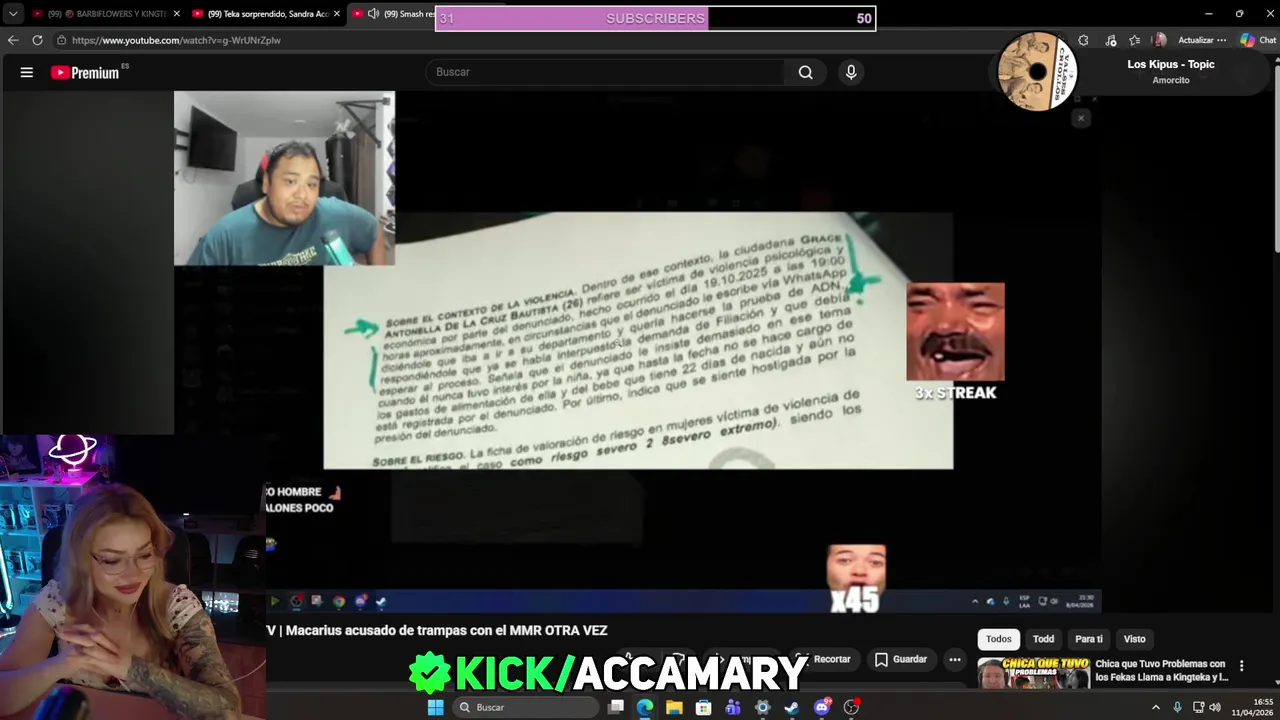Open Settings gear app from taskbar
Viewport: 1280px width, 720px height.
[x=763, y=707]
